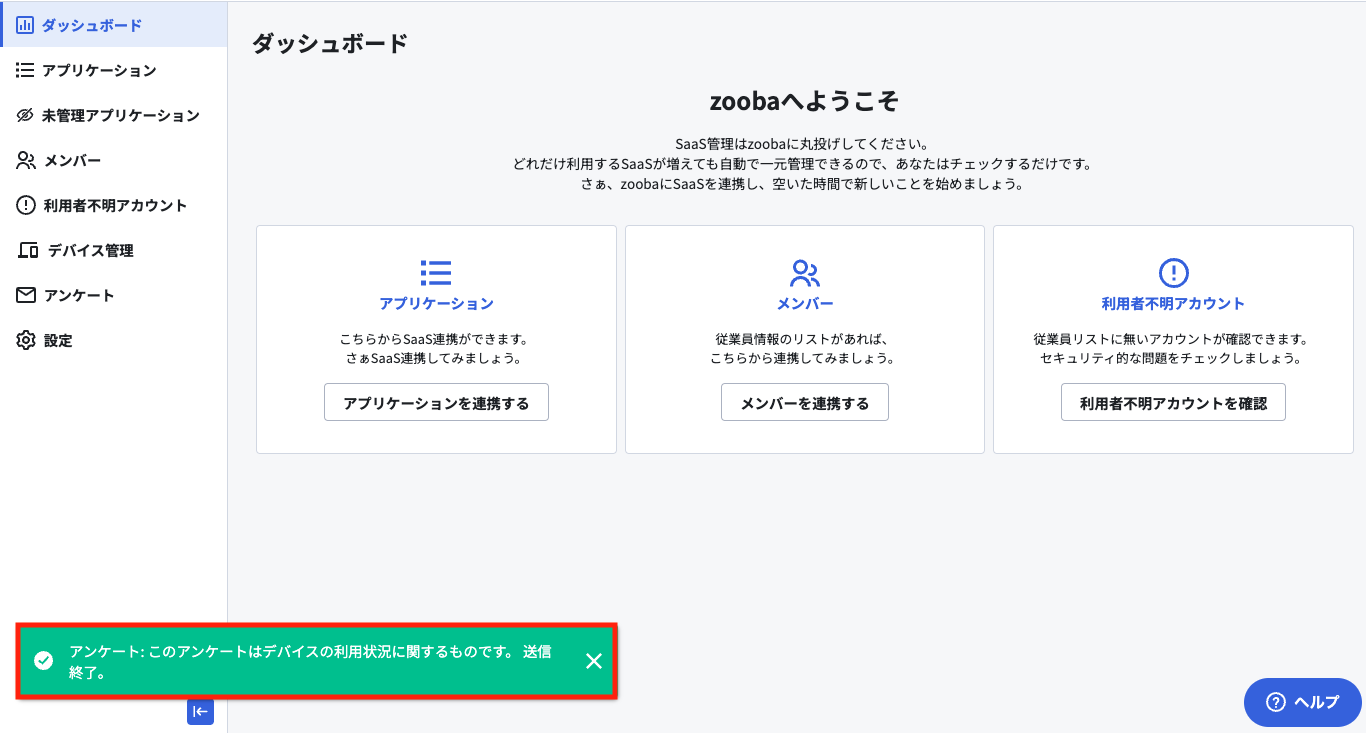Click the people icon beside メンバー in sidebar
The image size is (1366, 733).
(26, 160)
